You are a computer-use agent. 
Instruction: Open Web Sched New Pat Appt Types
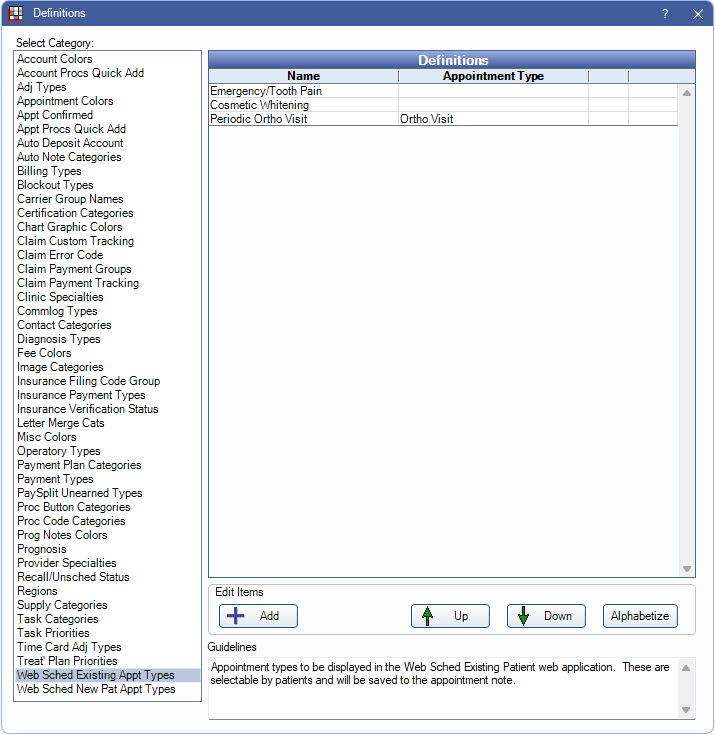96,689
